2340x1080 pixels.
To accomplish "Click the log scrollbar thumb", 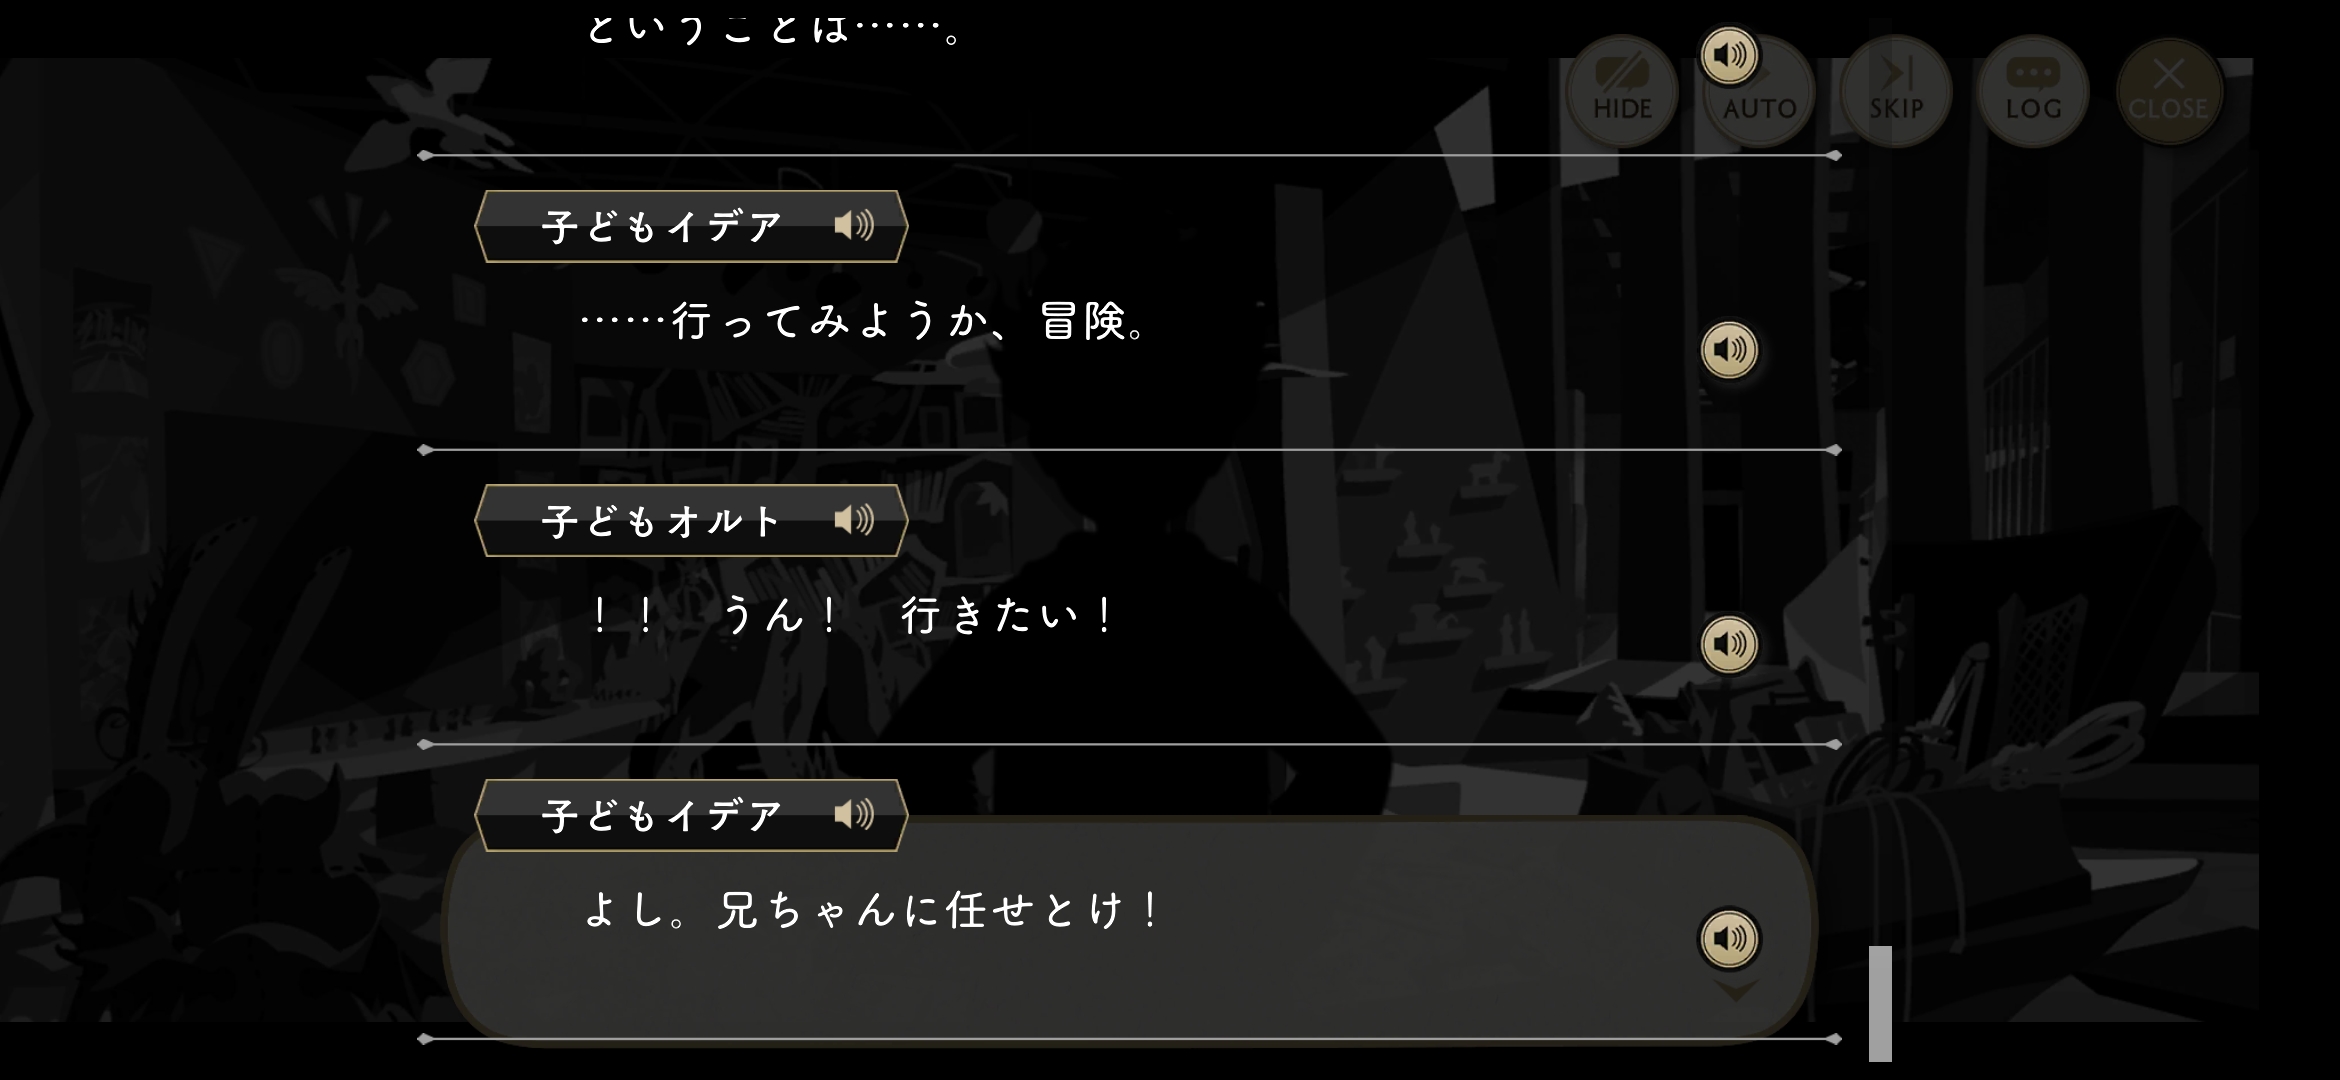I will tap(1880, 1003).
